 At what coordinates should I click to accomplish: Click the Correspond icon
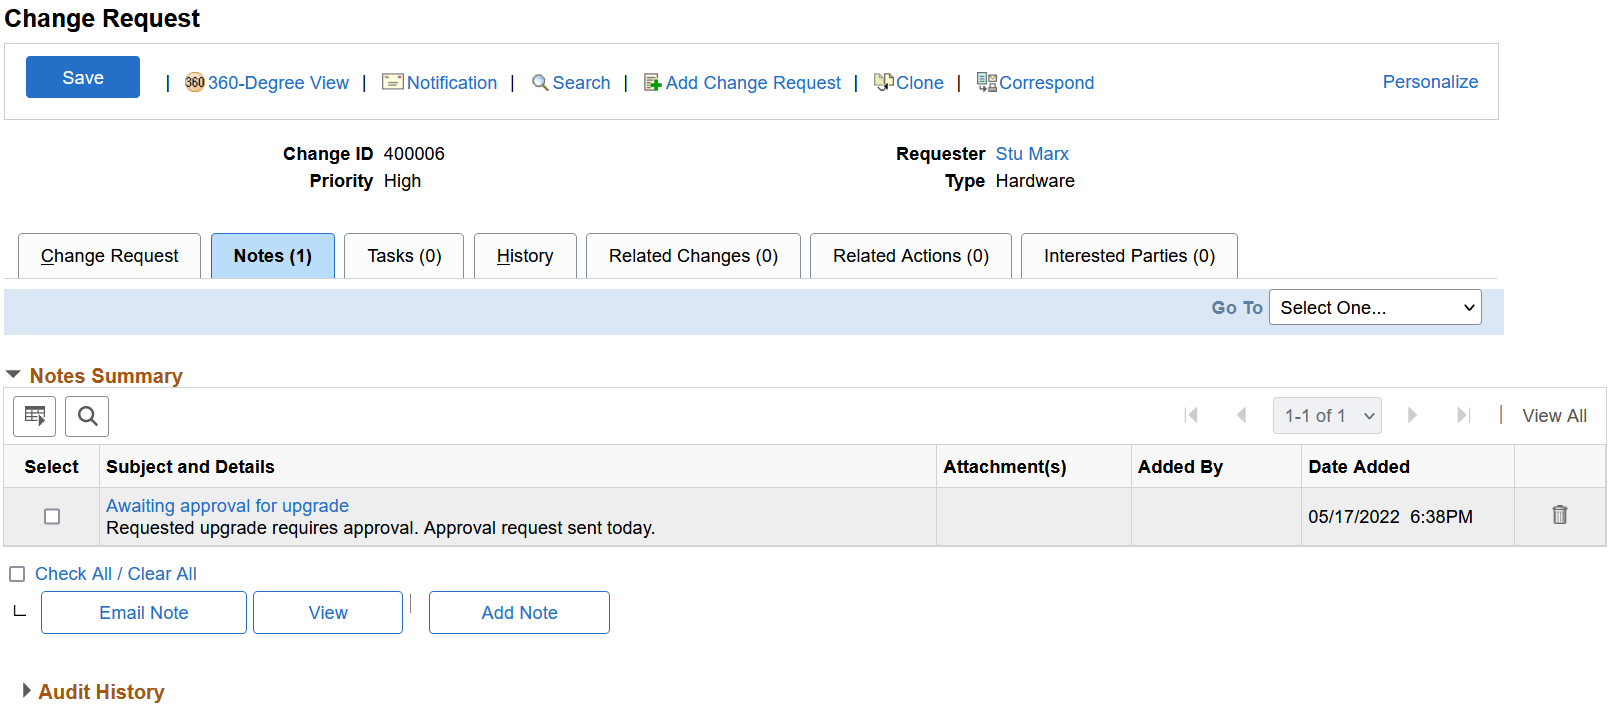986,82
